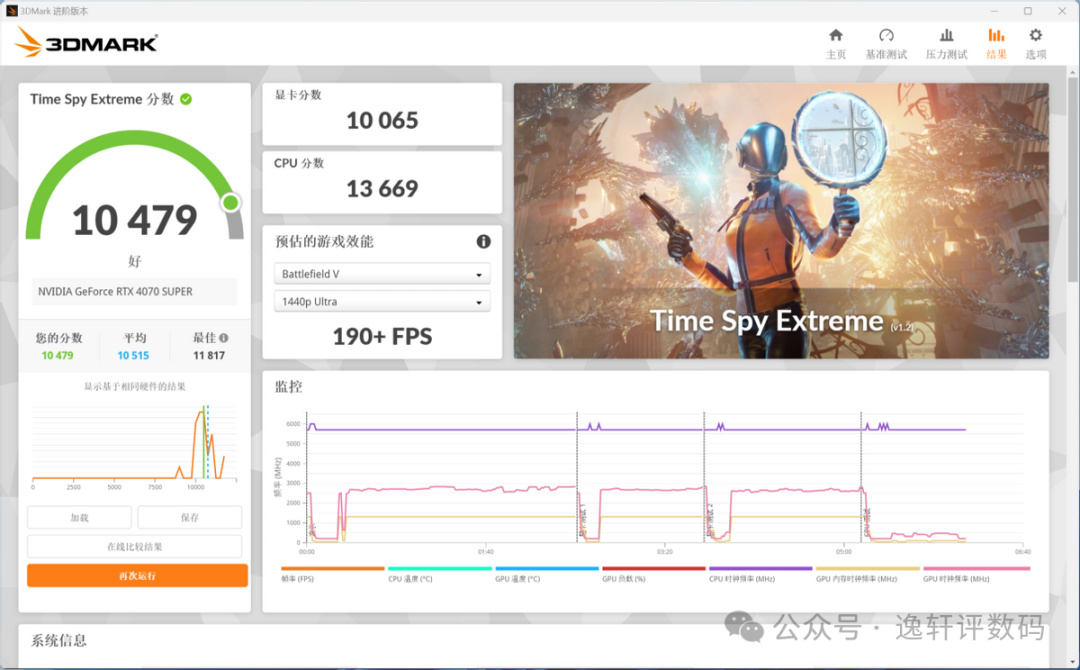
Task: Open the 基准测试 benchmark gauge icon
Action: point(886,35)
